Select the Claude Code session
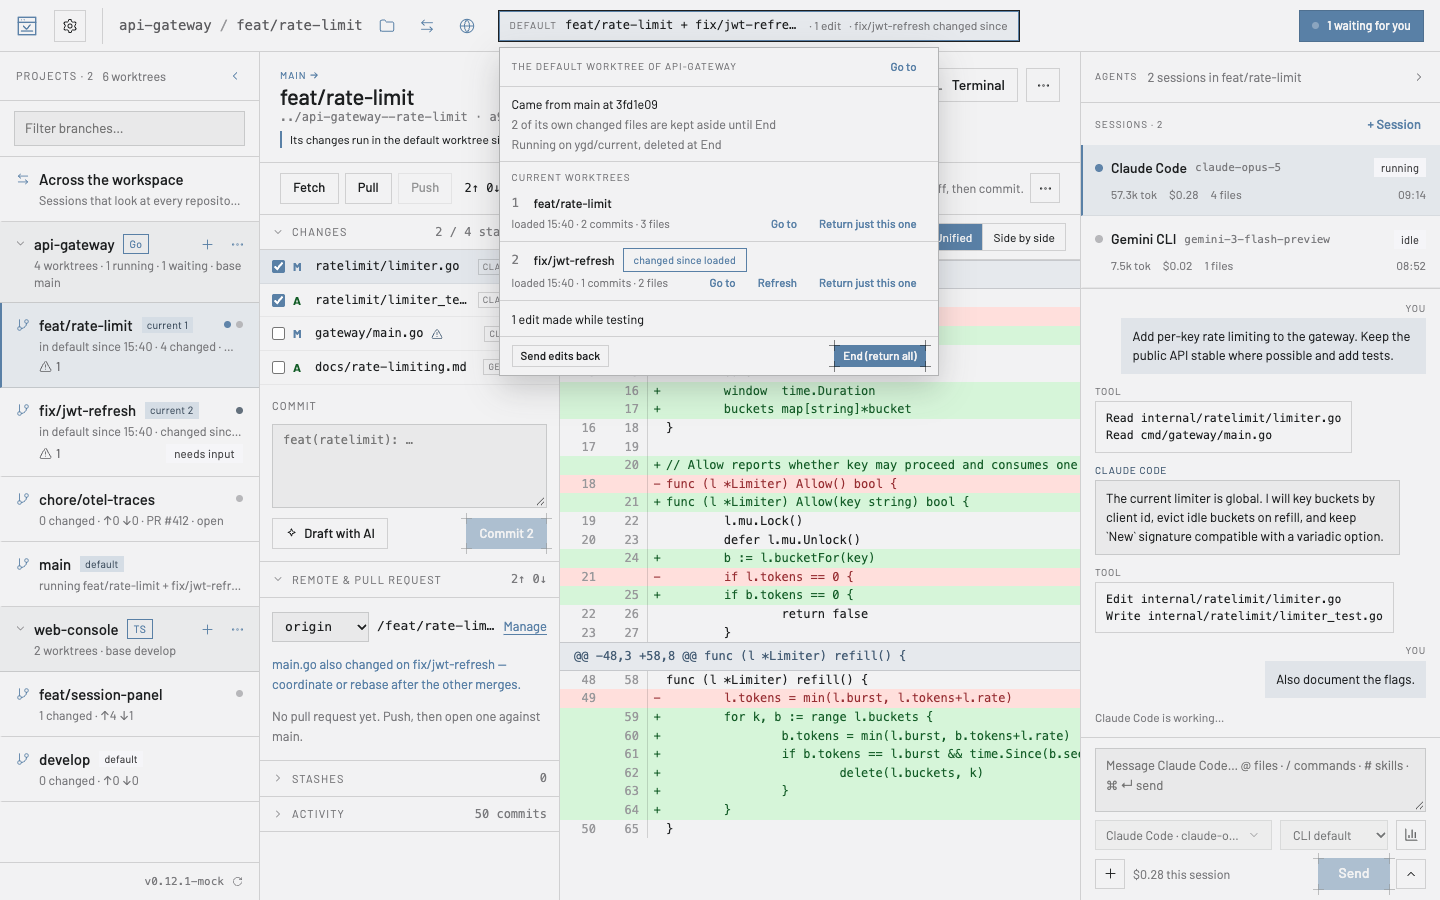 click(1260, 181)
